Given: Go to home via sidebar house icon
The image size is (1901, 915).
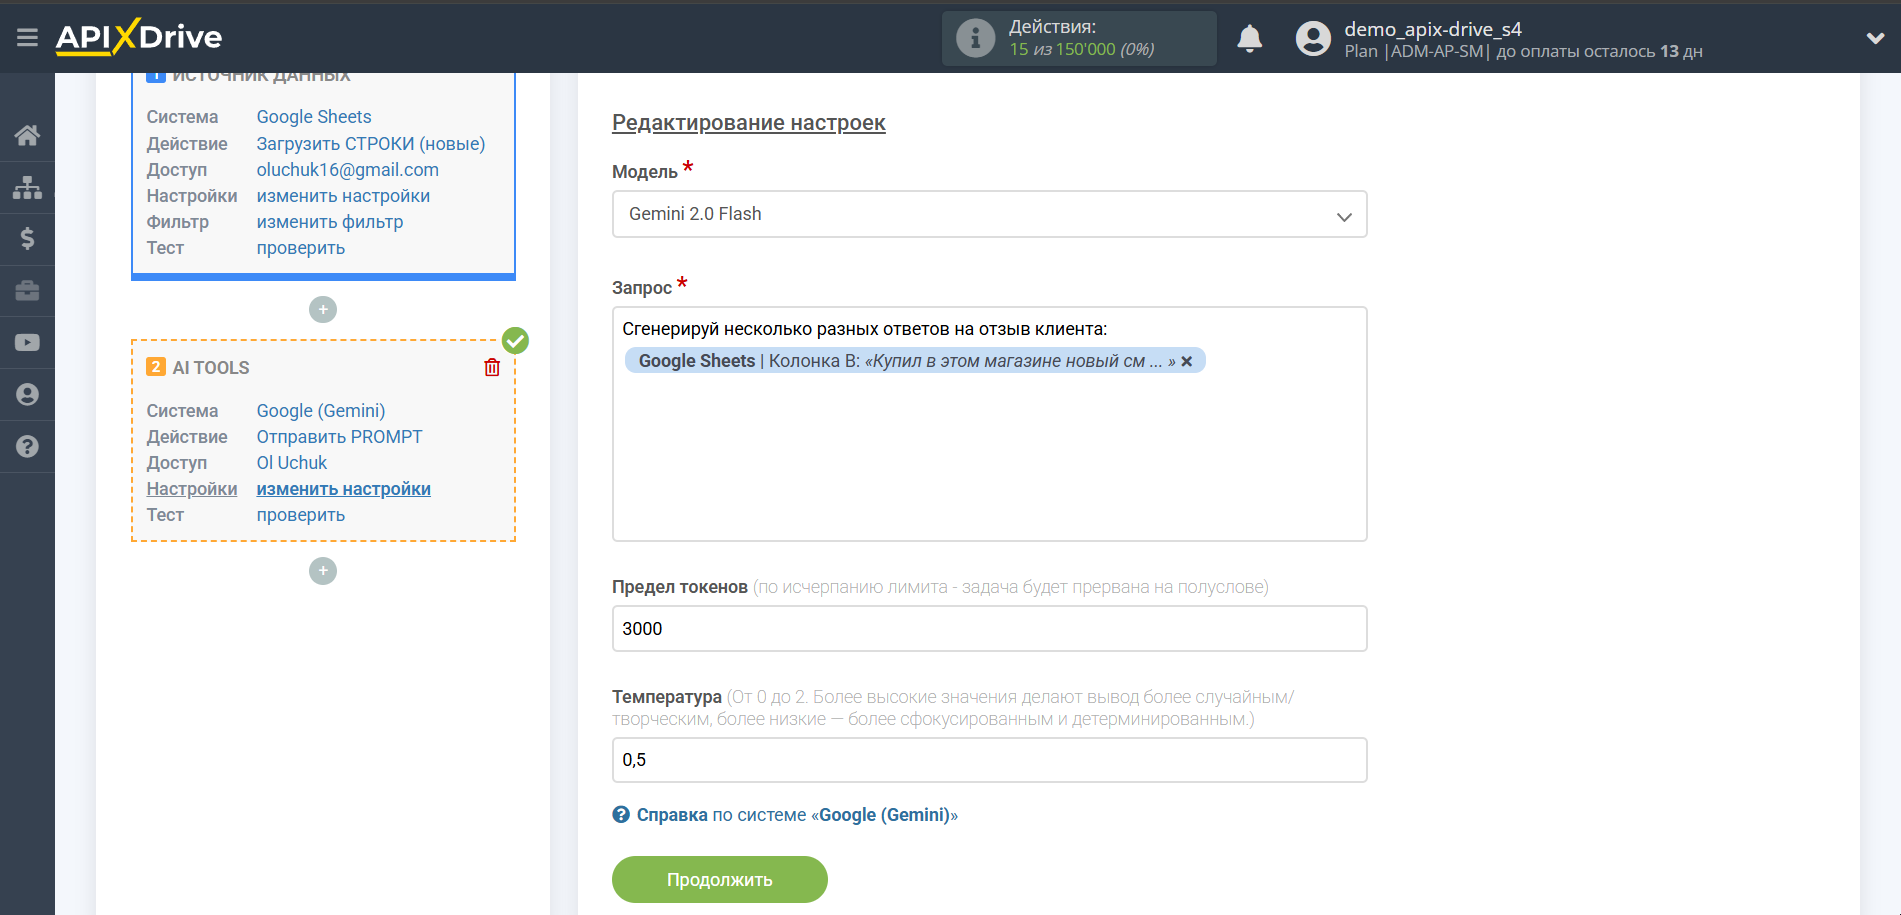Looking at the screenshot, I should point(27,135).
